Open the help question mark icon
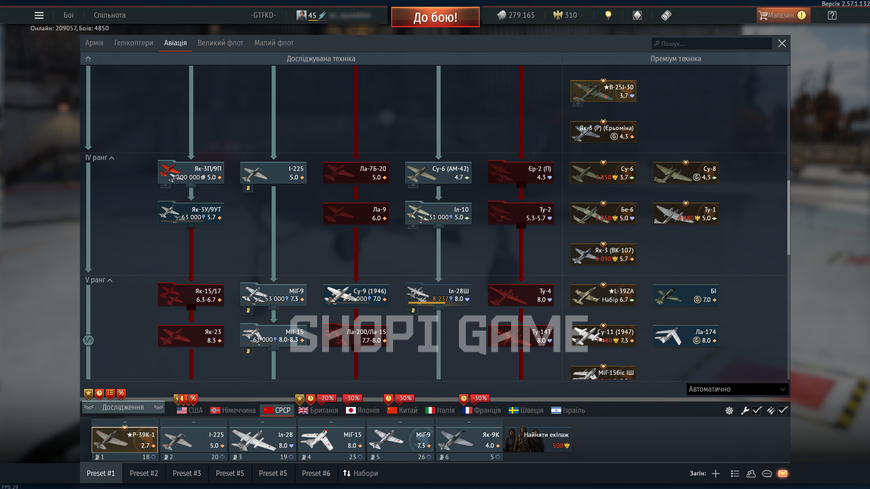 tap(832, 16)
